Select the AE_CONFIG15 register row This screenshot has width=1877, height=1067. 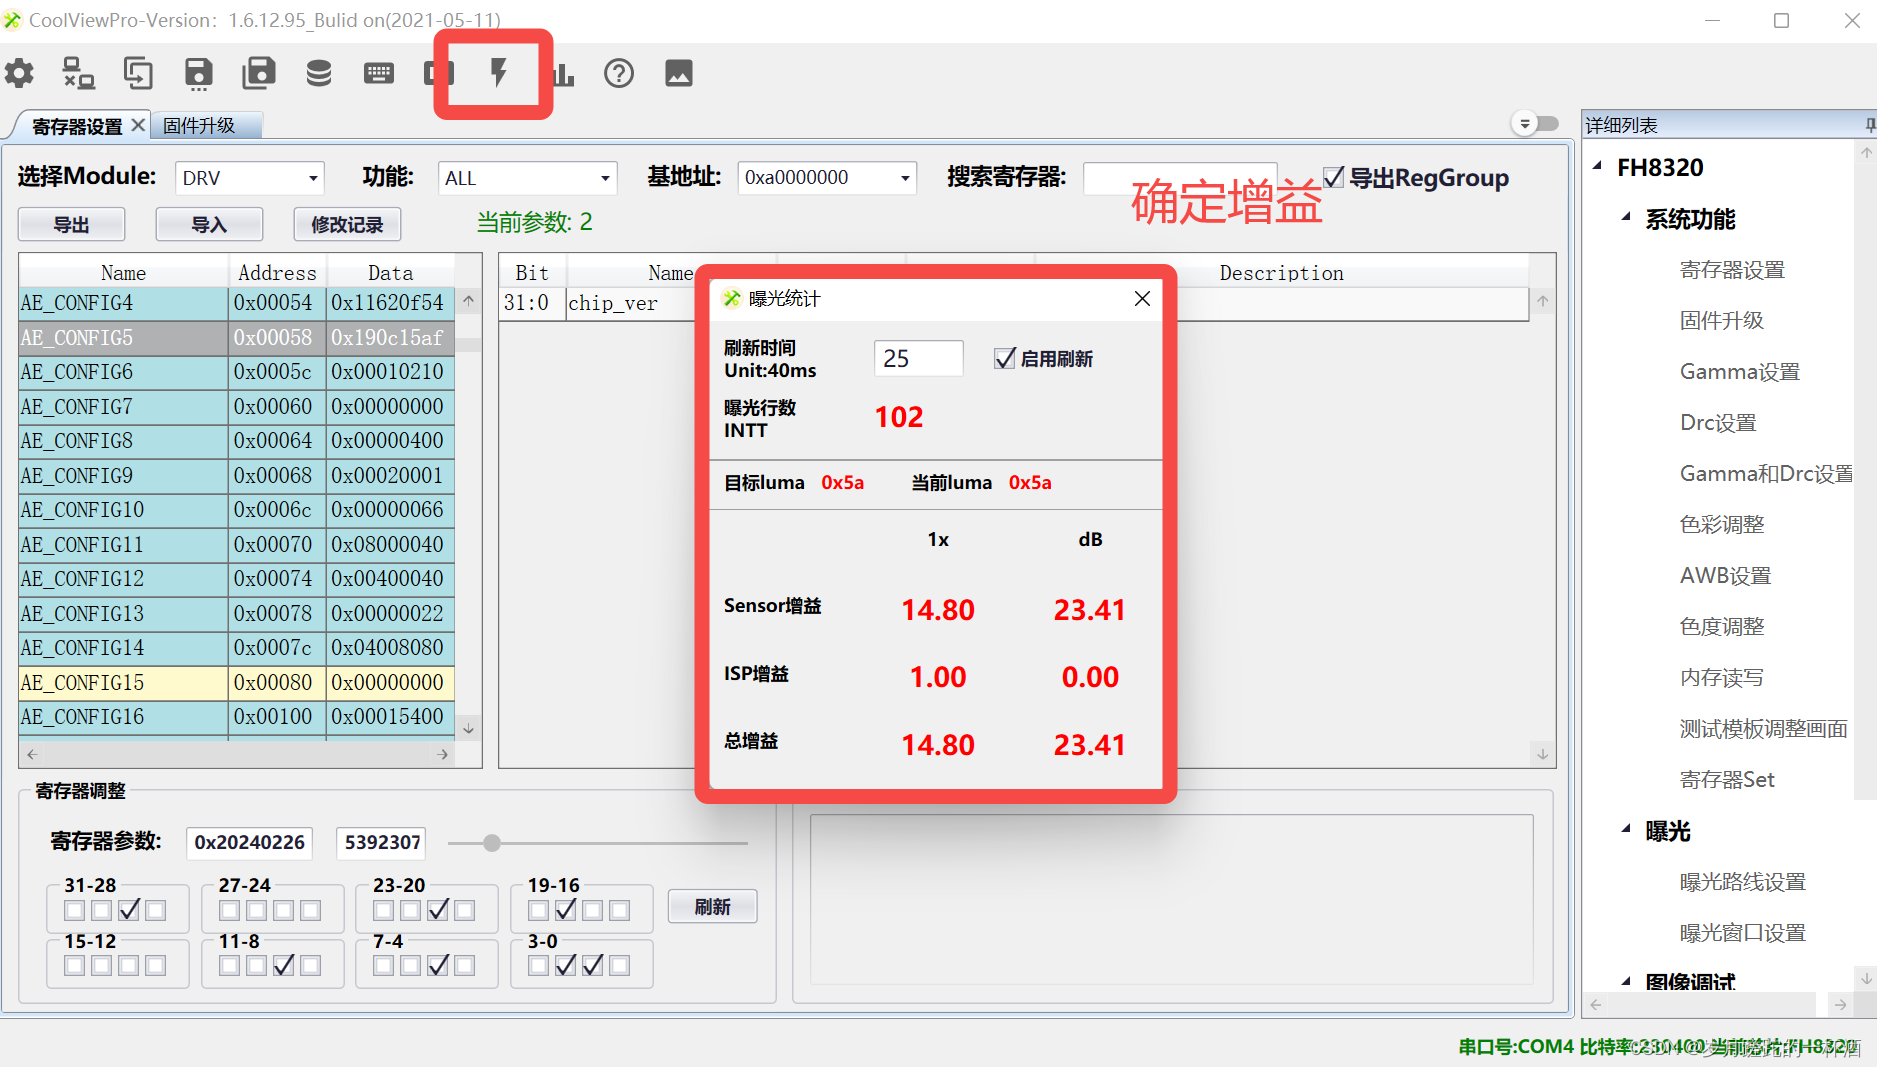click(x=237, y=683)
